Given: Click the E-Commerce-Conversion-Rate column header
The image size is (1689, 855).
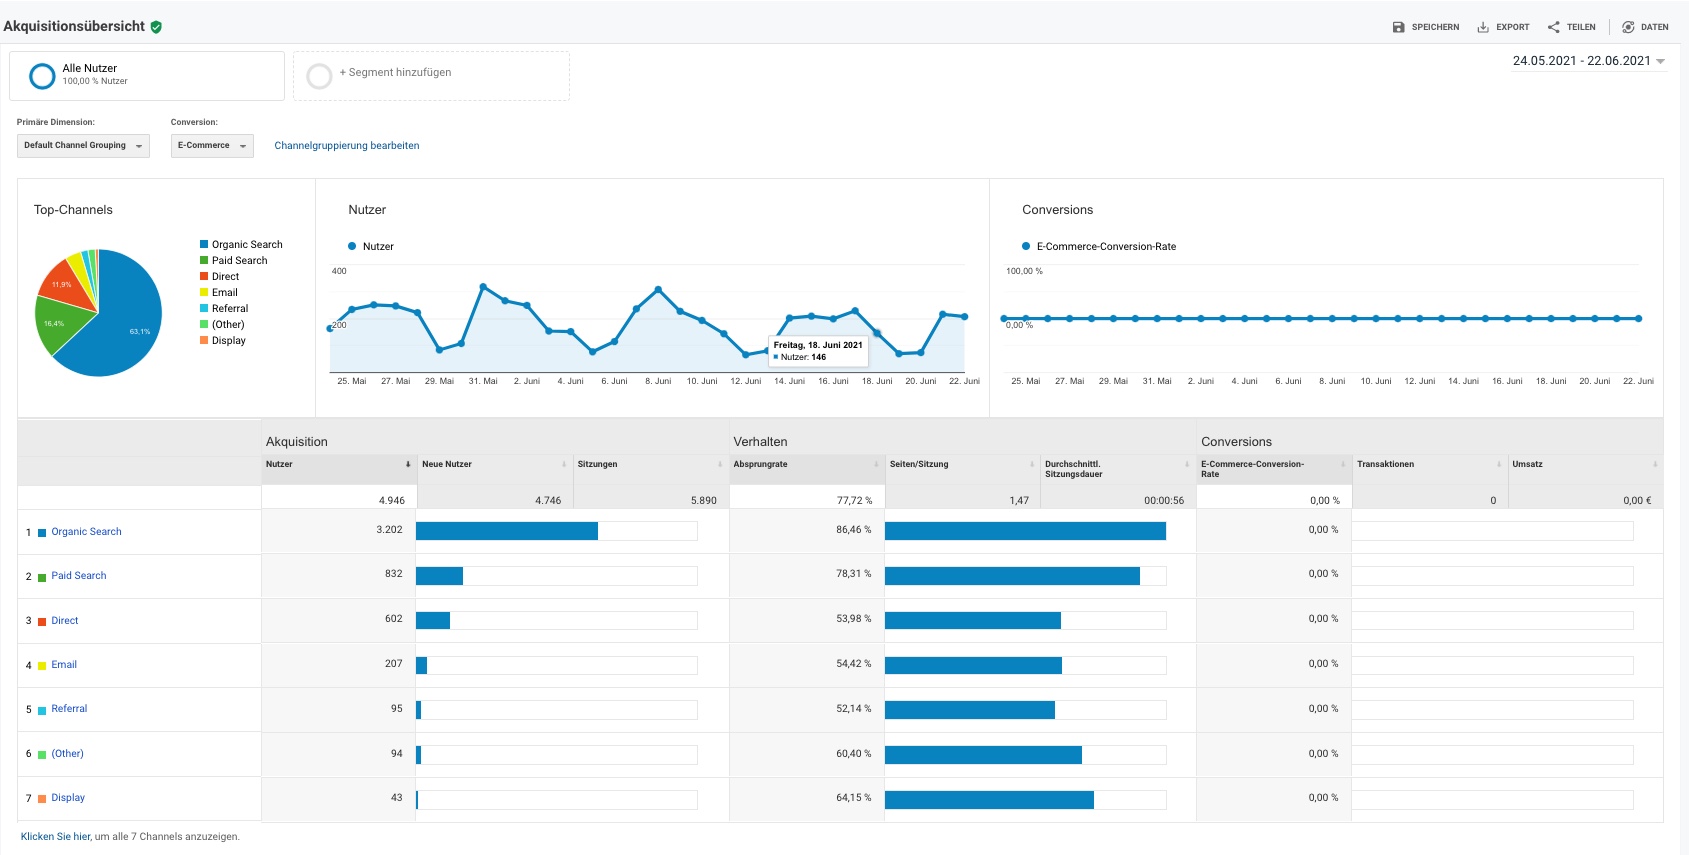Looking at the screenshot, I should pos(1252,469).
